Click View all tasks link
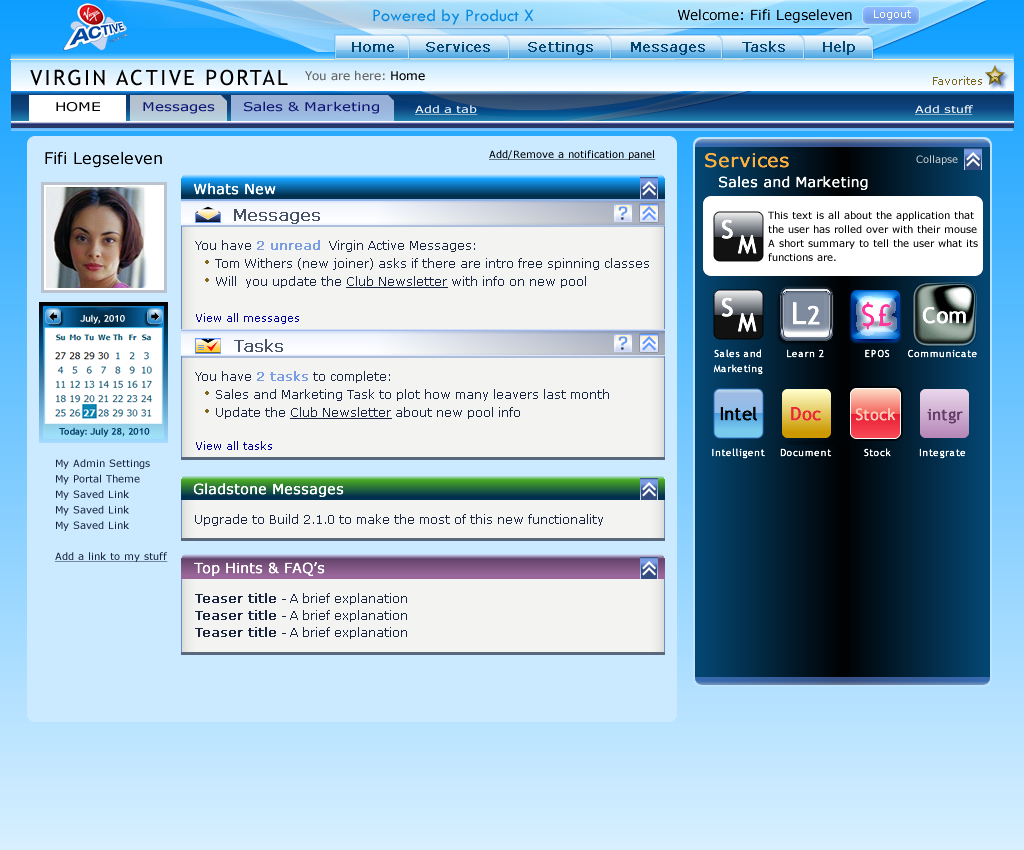The width and height of the screenshot is (1024, 850). tap(234, 446)
